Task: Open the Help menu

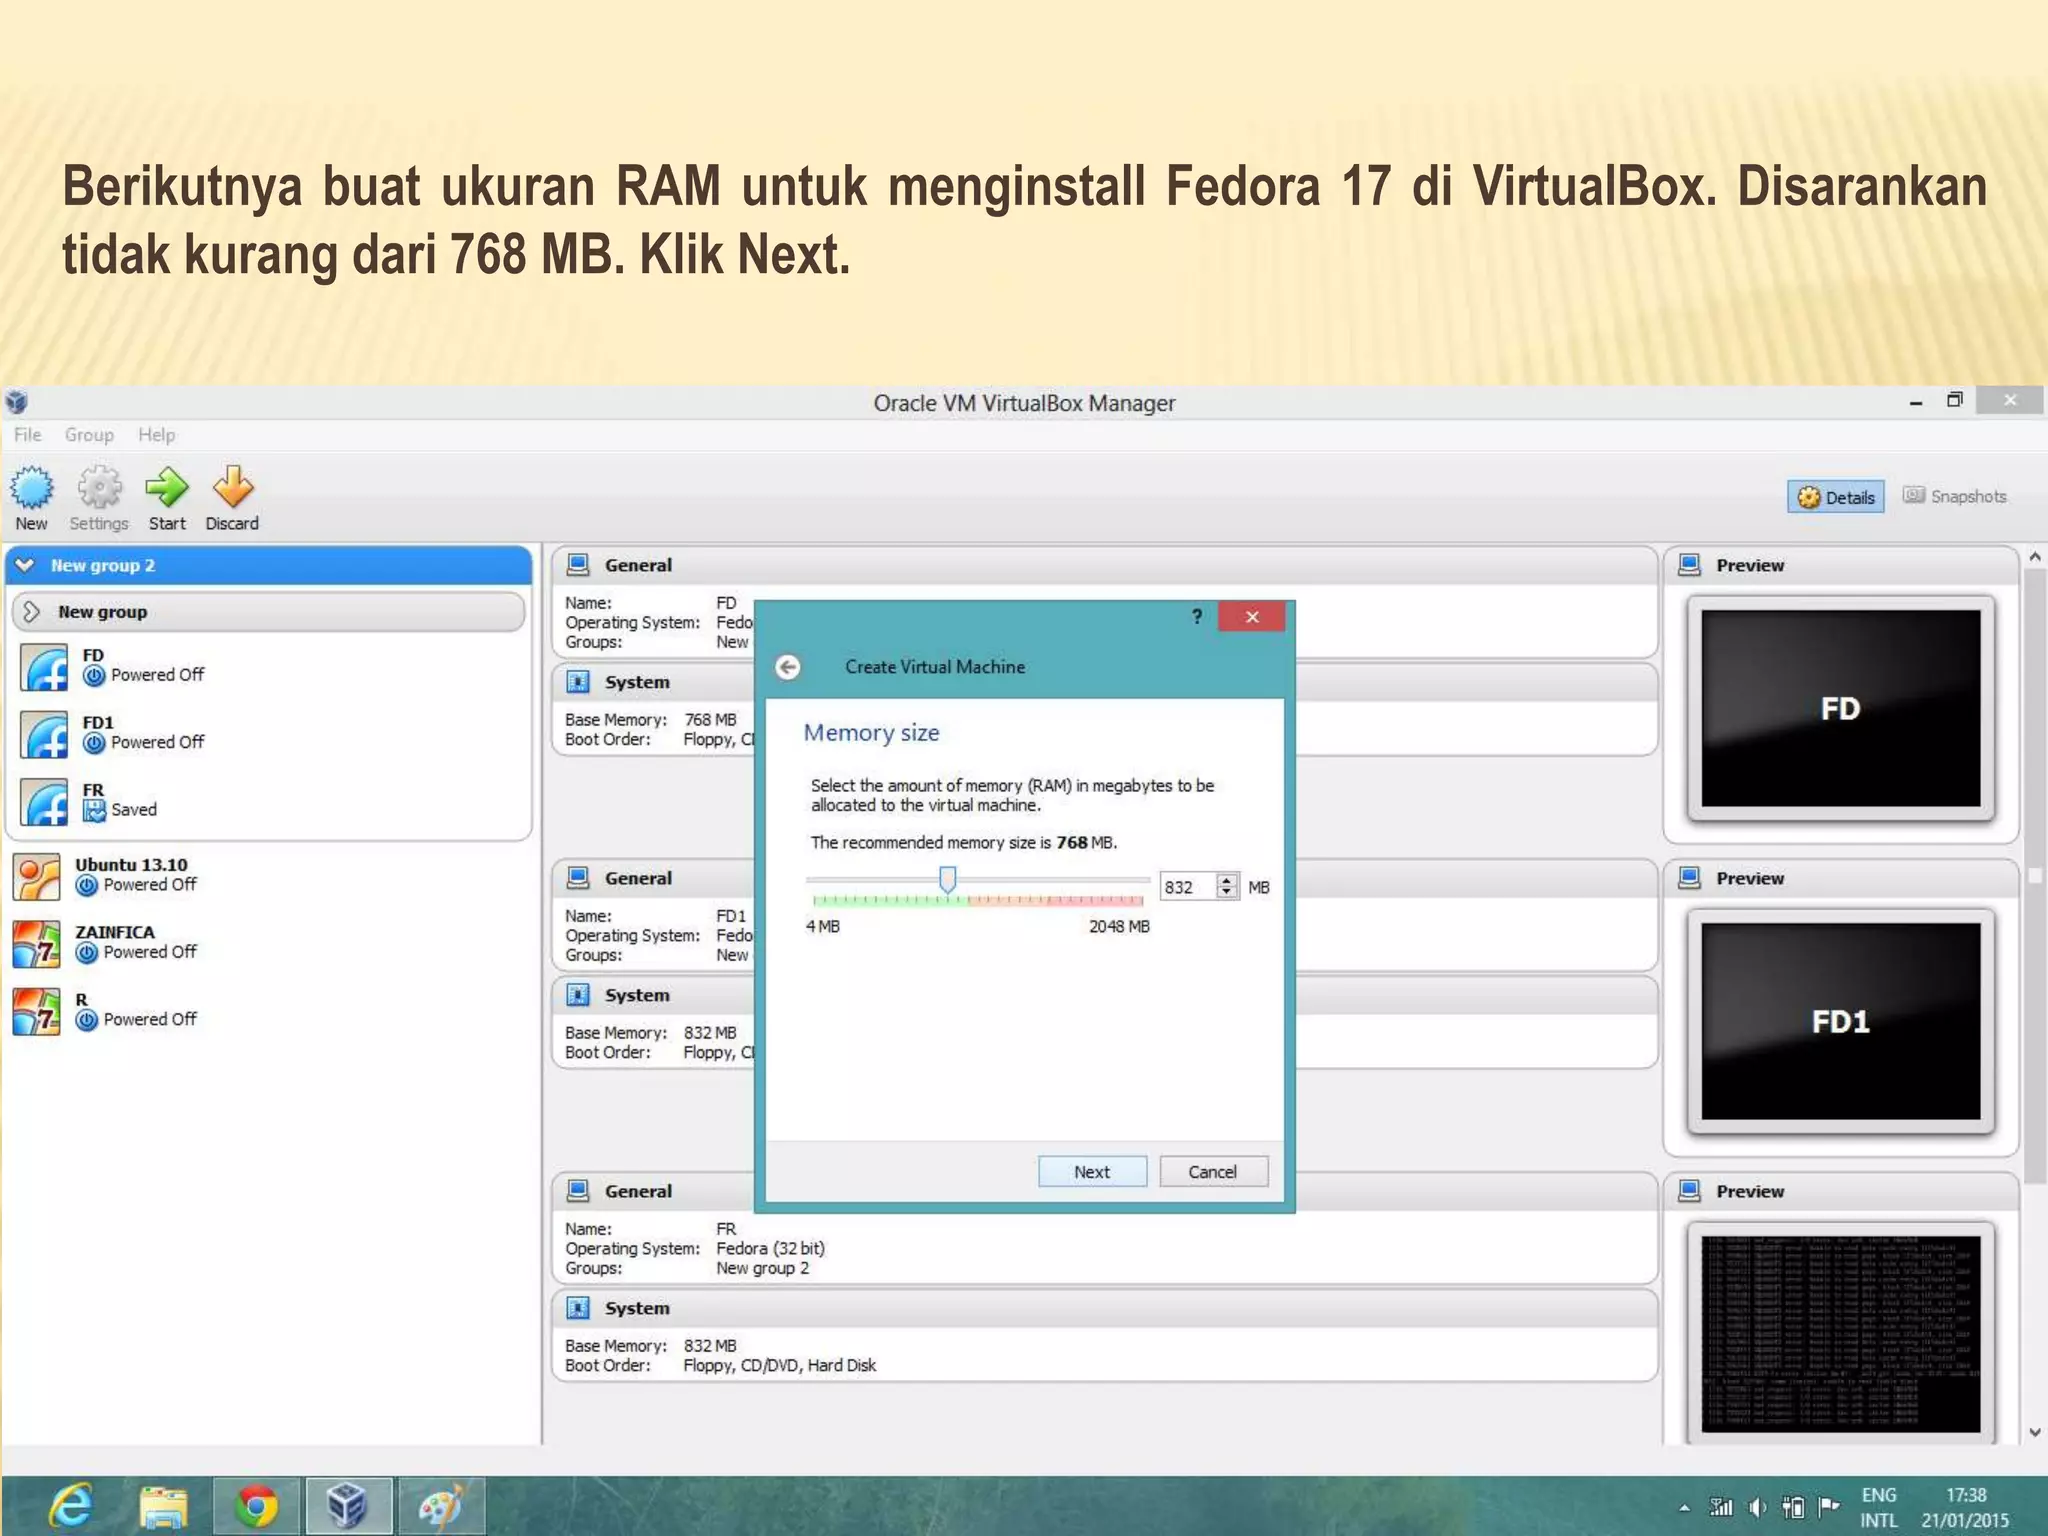Action: tap(156, 435)
